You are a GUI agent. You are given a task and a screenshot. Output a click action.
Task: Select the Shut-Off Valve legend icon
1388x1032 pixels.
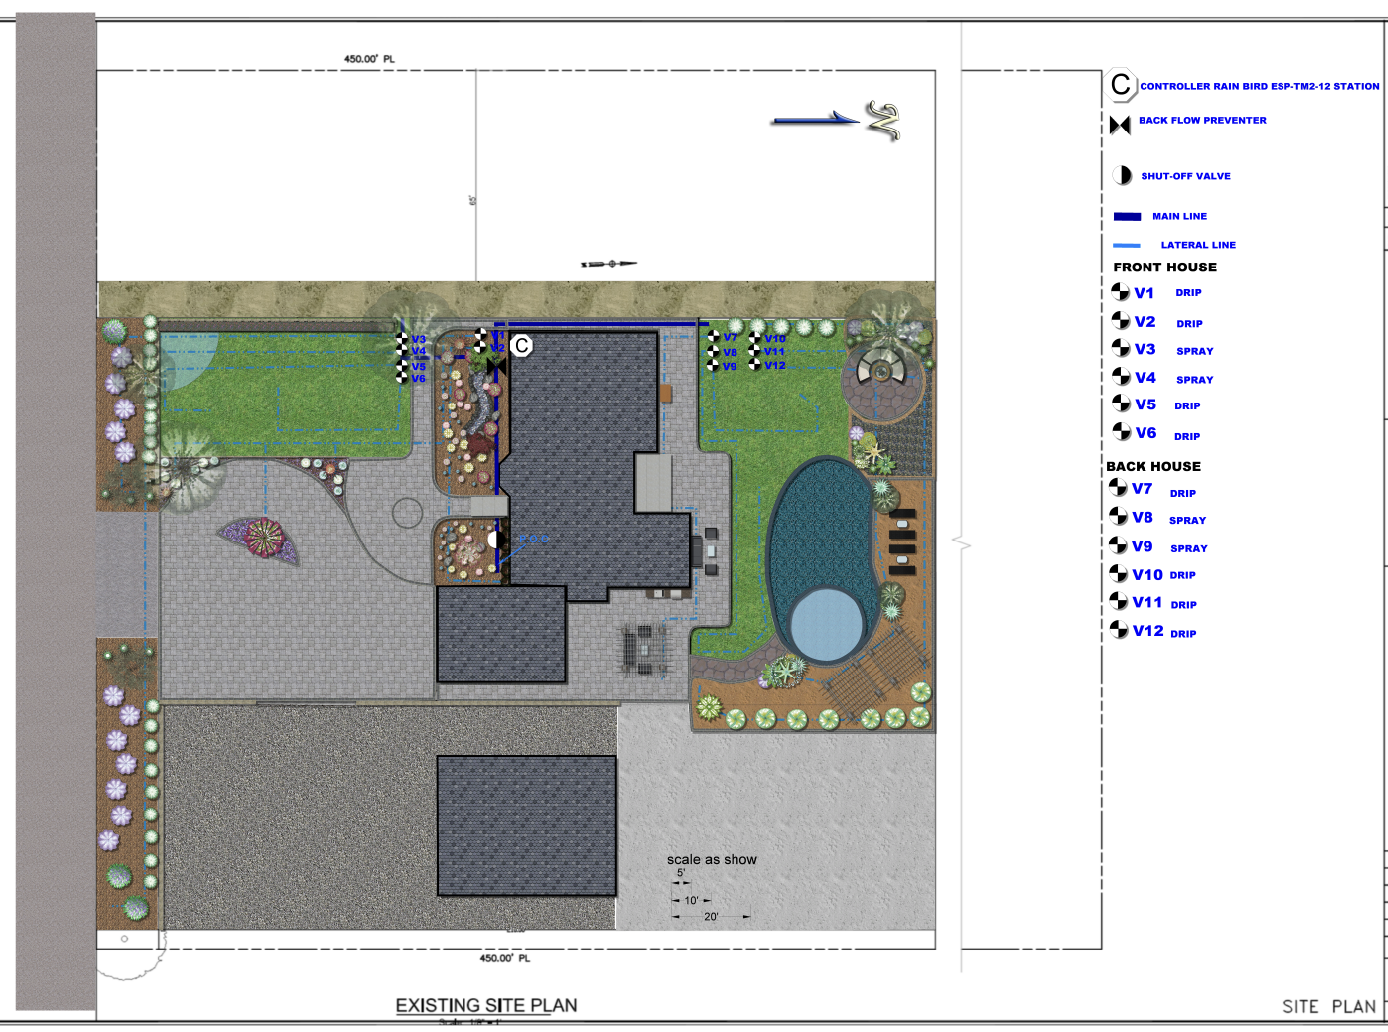pyautogui.click(x=1120, y=175)
